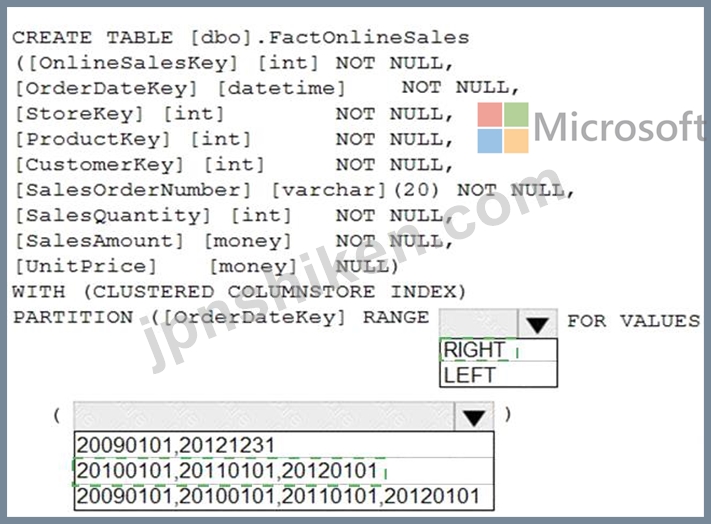Screen dimensions: 711x524
Task: Click the blue square of the logo
Action: click(490, 141)
